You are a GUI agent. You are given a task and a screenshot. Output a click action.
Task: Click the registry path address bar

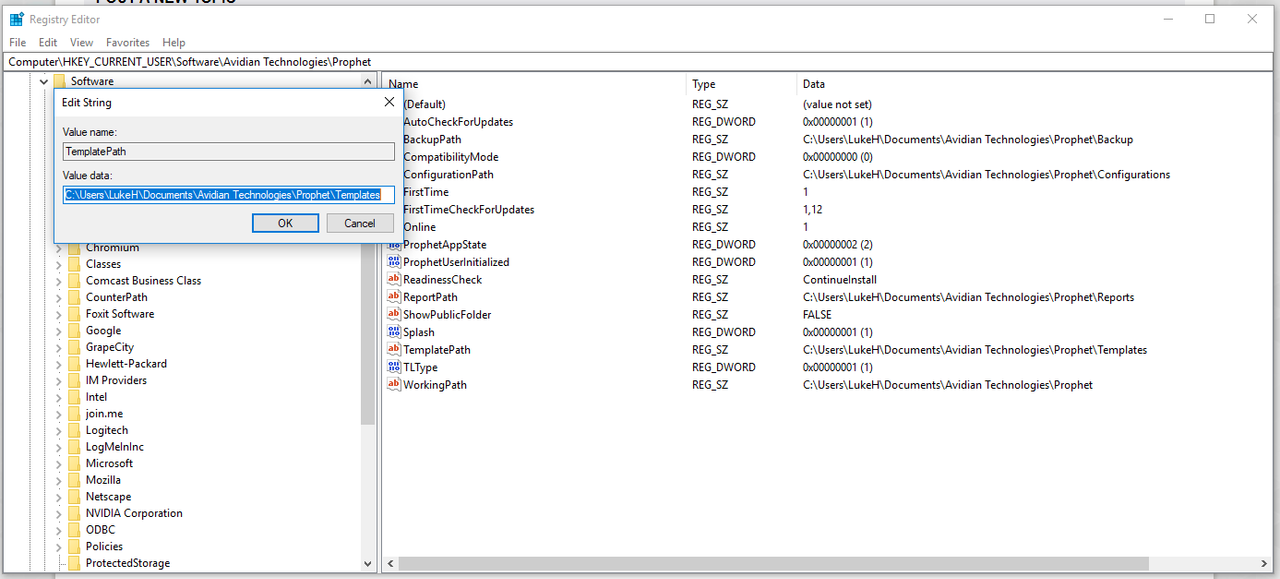(x=640, y=62)
